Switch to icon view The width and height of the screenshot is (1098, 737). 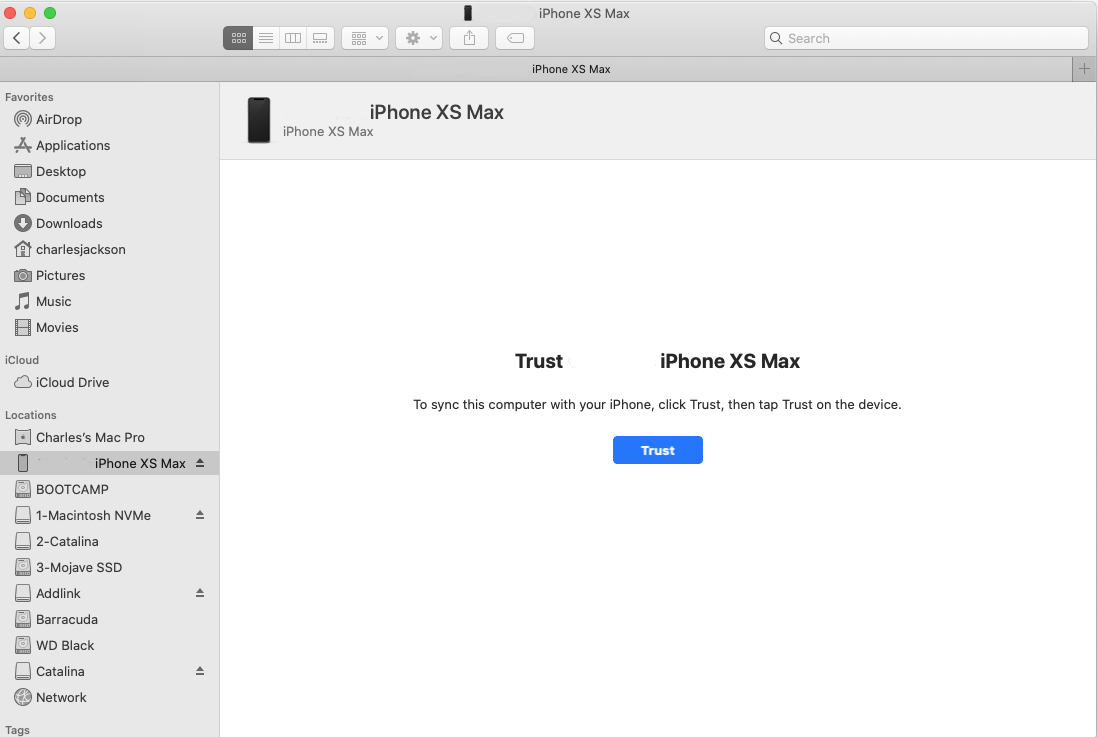click(x=238, y=39)
